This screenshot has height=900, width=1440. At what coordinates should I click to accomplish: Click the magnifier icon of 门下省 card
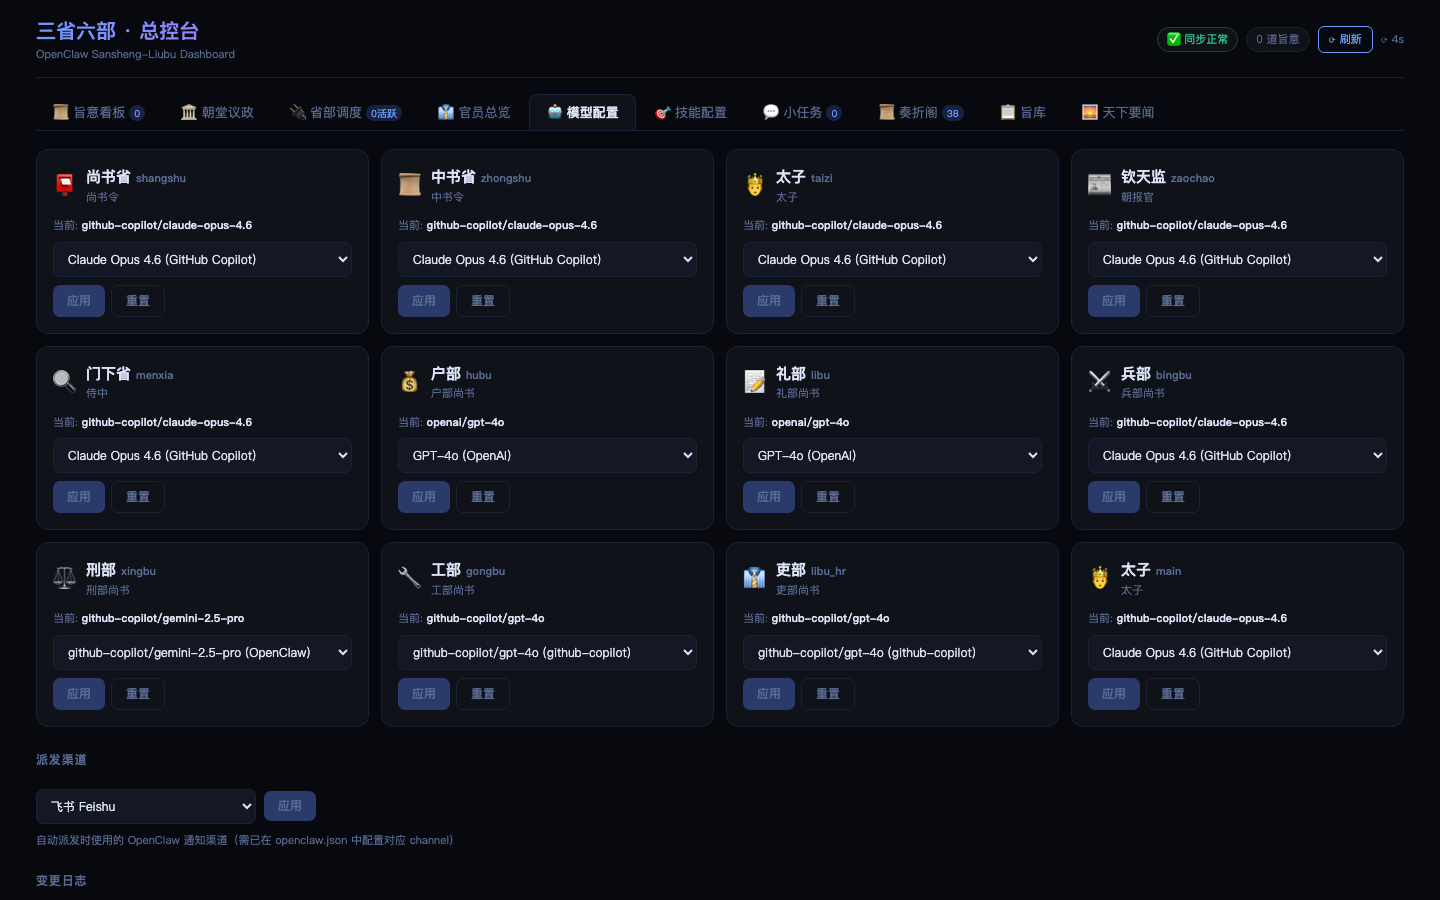point(64,381)
